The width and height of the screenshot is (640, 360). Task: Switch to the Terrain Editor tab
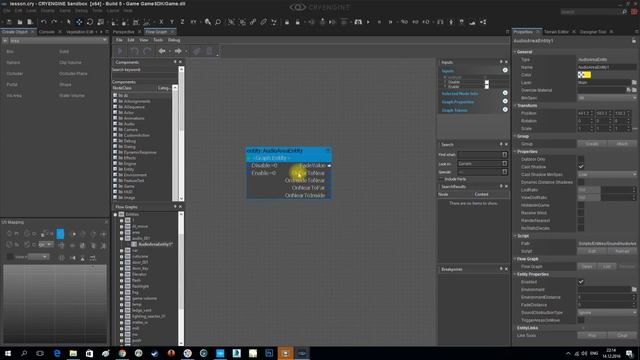(556, 32)
